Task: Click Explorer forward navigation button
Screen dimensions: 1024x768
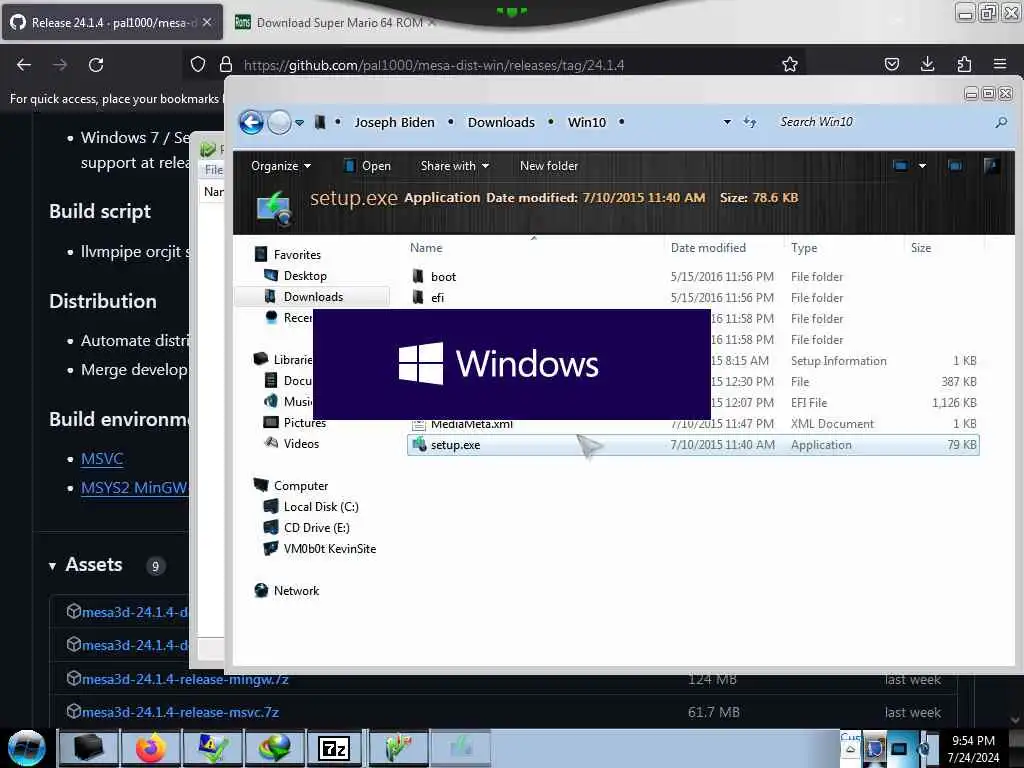Action: click(x=280, y=122)
